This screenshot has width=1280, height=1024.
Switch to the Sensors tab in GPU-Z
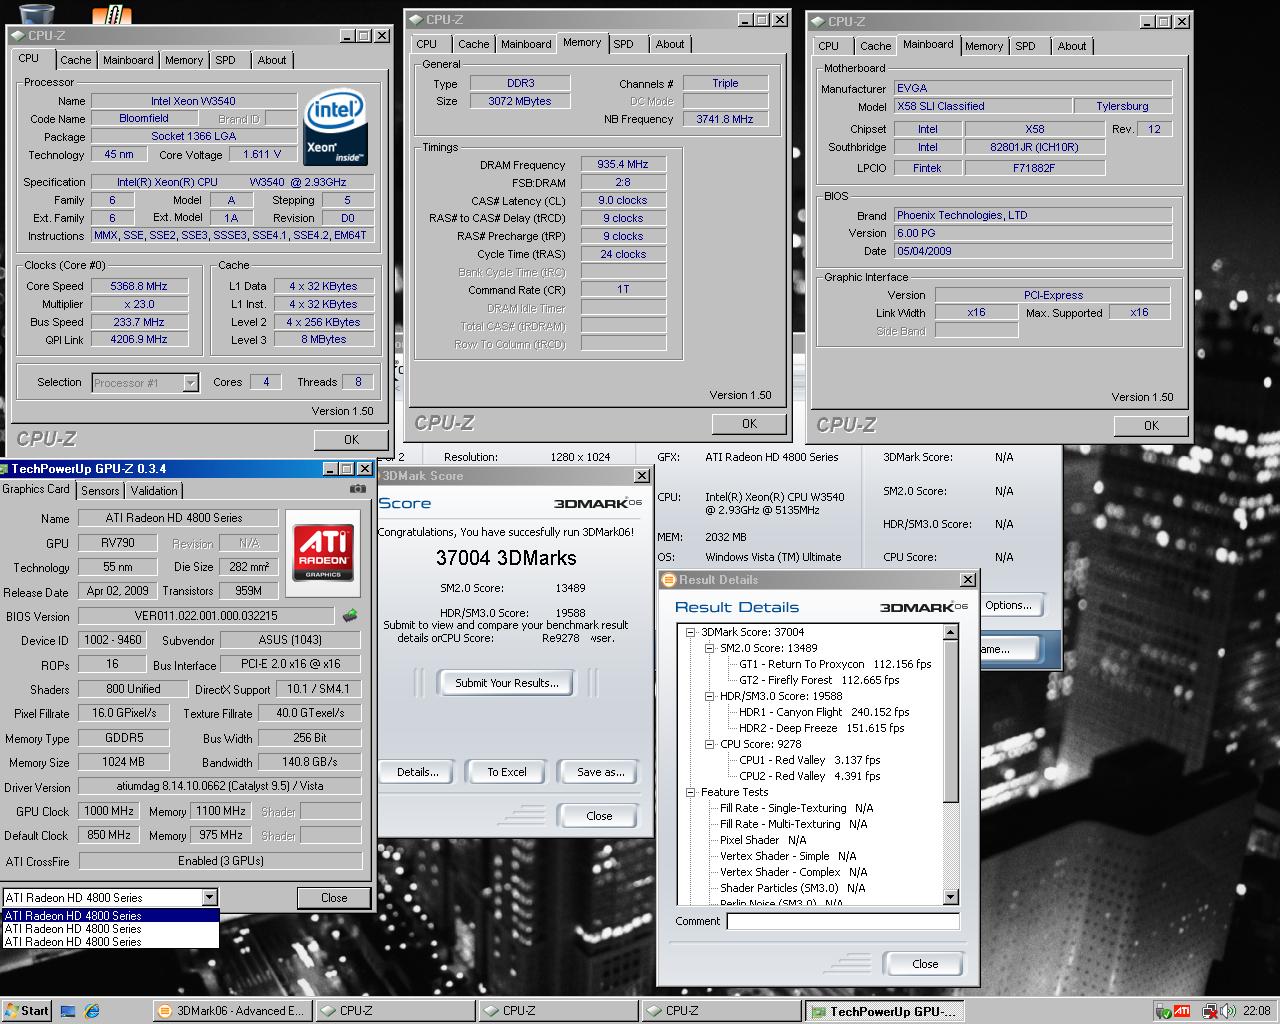100,491
